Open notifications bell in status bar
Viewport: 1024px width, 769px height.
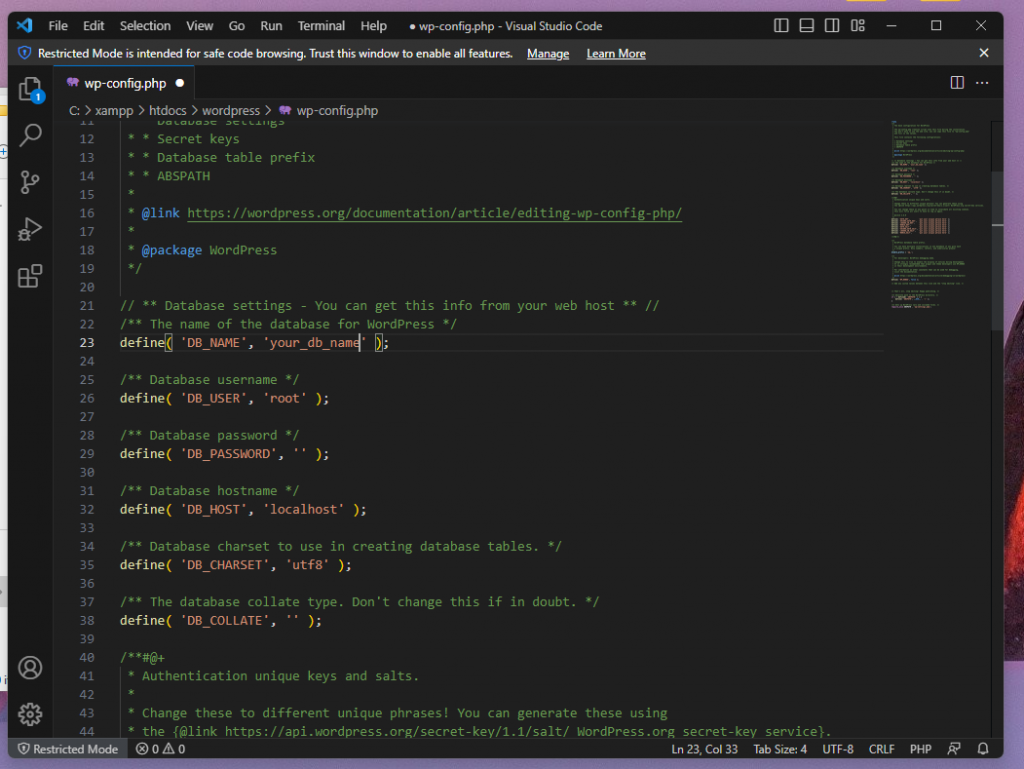[x=983, y=749]
